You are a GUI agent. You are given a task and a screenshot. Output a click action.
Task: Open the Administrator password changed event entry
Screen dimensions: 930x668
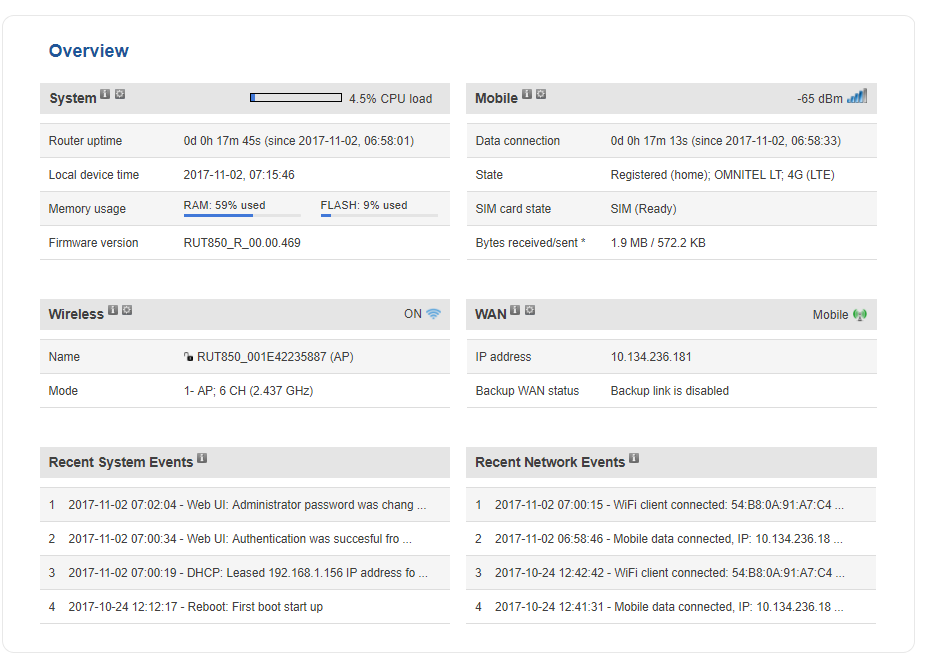pyautogui.click(x=247, y=505)
